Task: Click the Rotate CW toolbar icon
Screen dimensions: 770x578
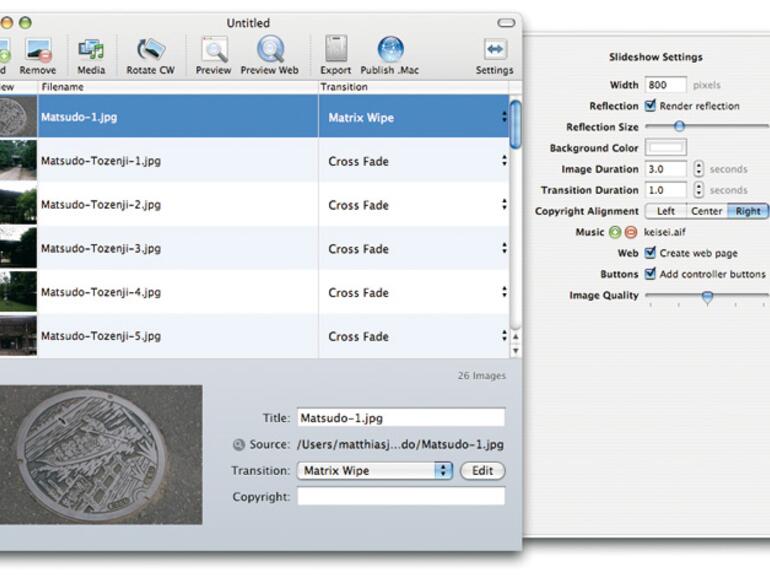Action: coord(150,50)
